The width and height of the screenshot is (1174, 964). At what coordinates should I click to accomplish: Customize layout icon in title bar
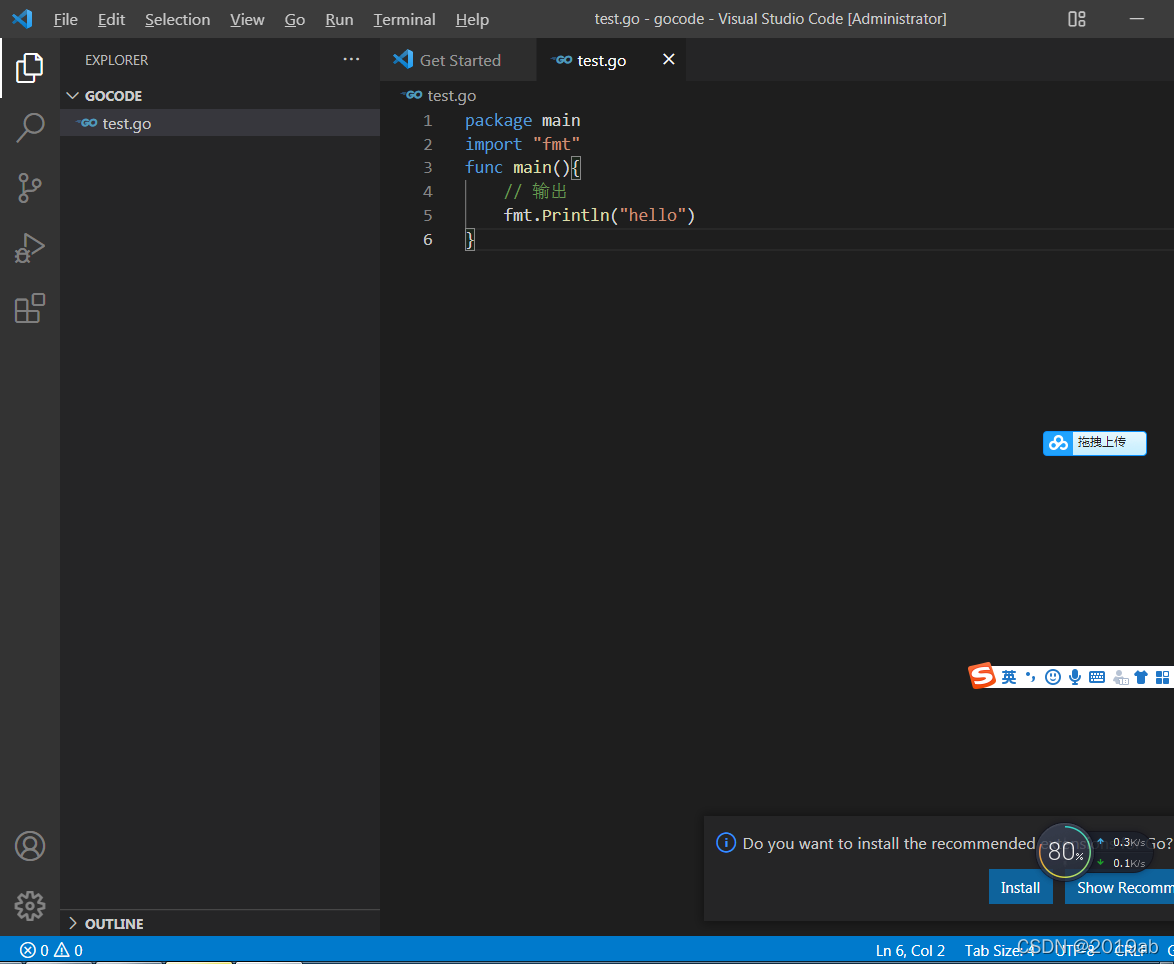[x=1077, y=19]
